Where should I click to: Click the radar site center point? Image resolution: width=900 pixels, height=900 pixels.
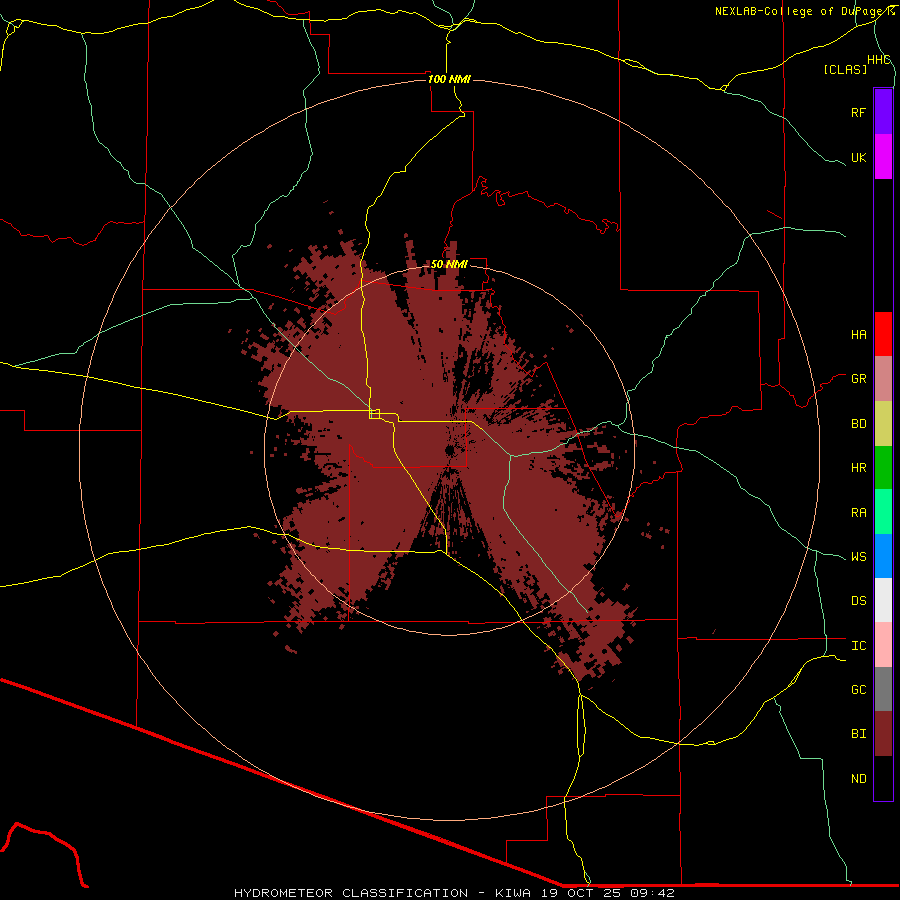(449, 451)
